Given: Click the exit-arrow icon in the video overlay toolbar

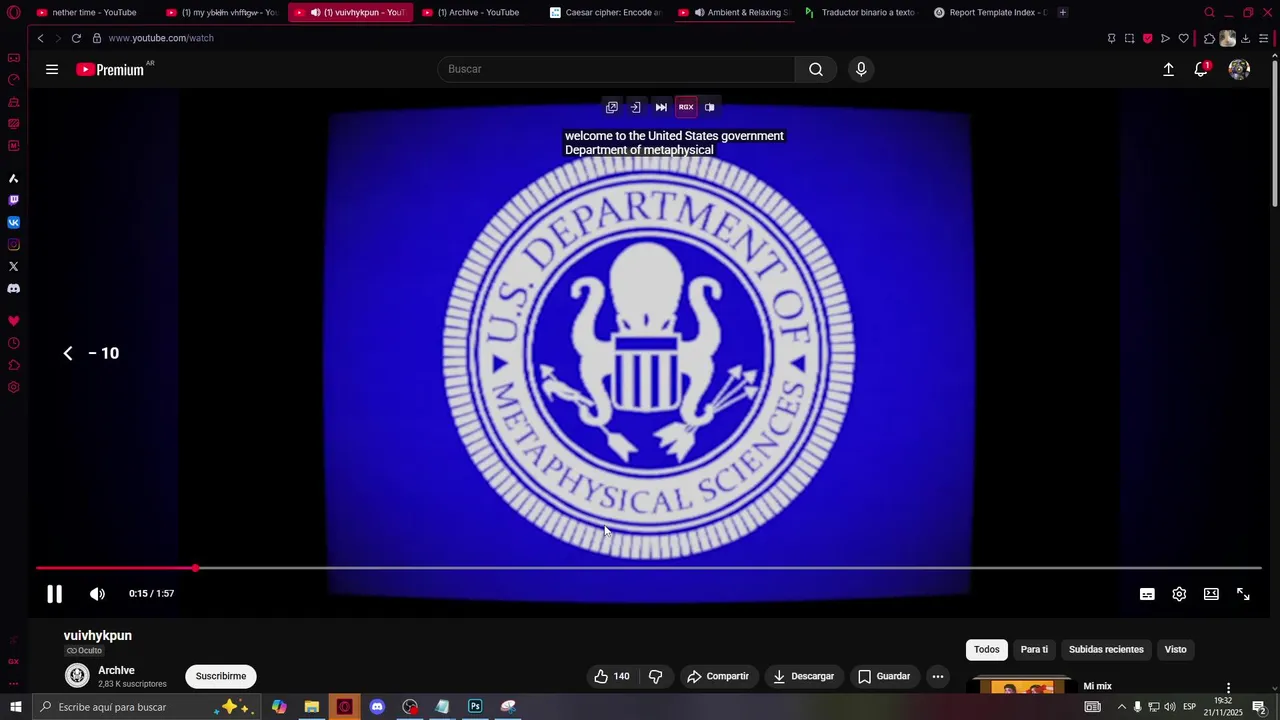Looking at the screenshot, I should (635, 107).
